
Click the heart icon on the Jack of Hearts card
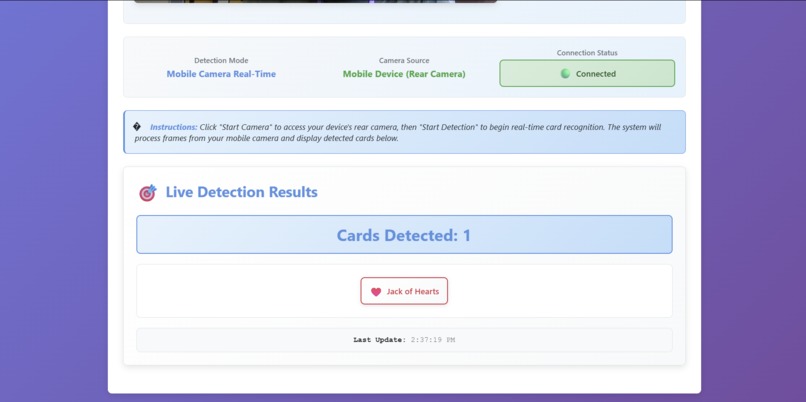point(376,292)
